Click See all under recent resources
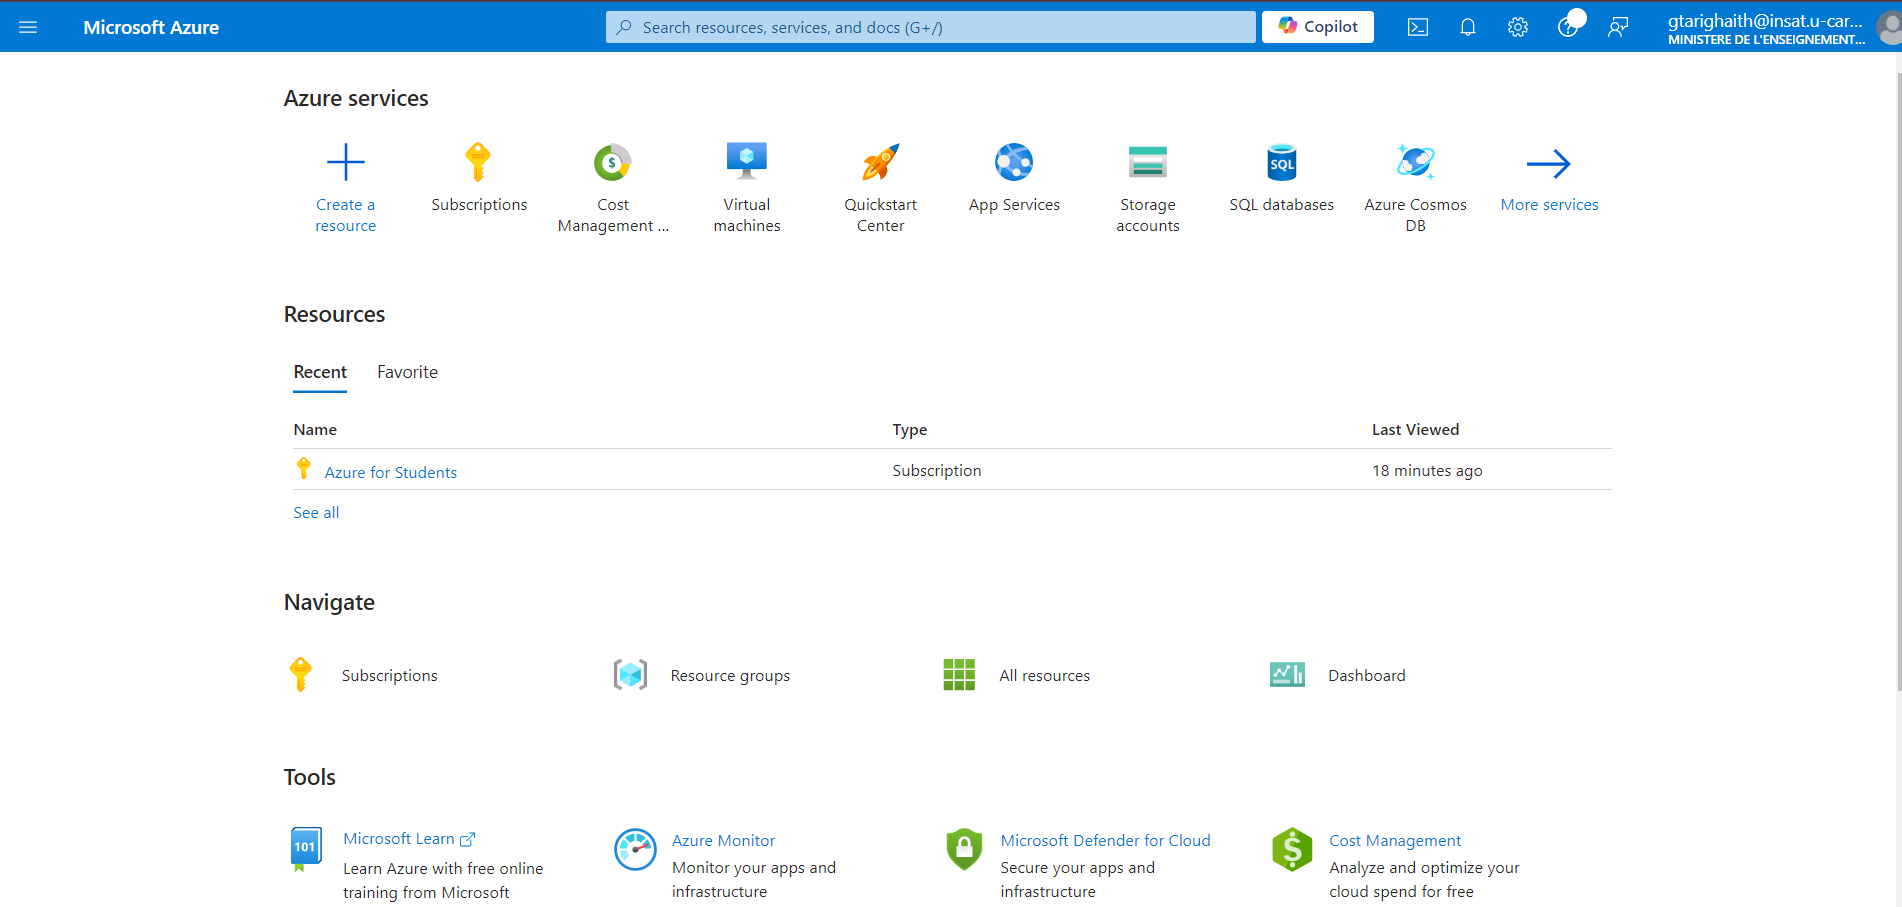The width and height of the screenshot is (1902, 907). coord(316,512)
